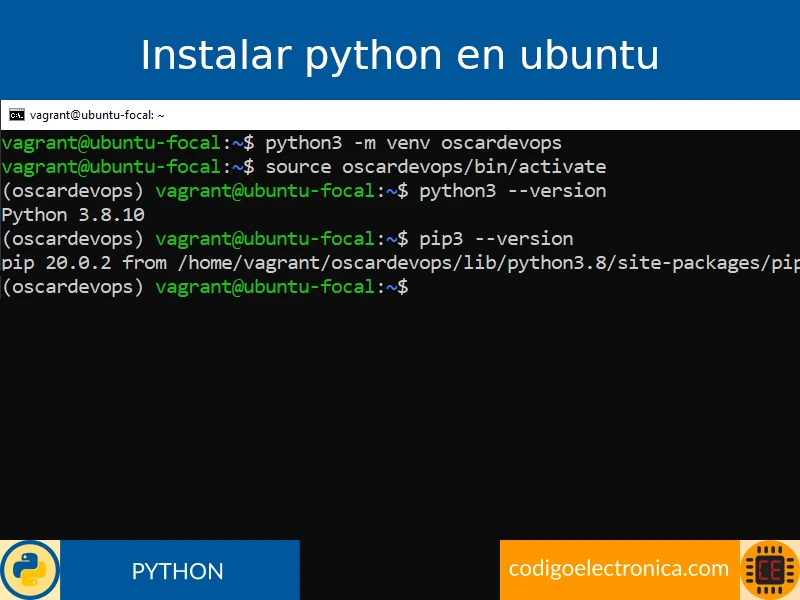Image resolution: width=800 pixels, height=600 pixels.
Task: Click the PYTHON label banner
Action: (x=178, y=570)
